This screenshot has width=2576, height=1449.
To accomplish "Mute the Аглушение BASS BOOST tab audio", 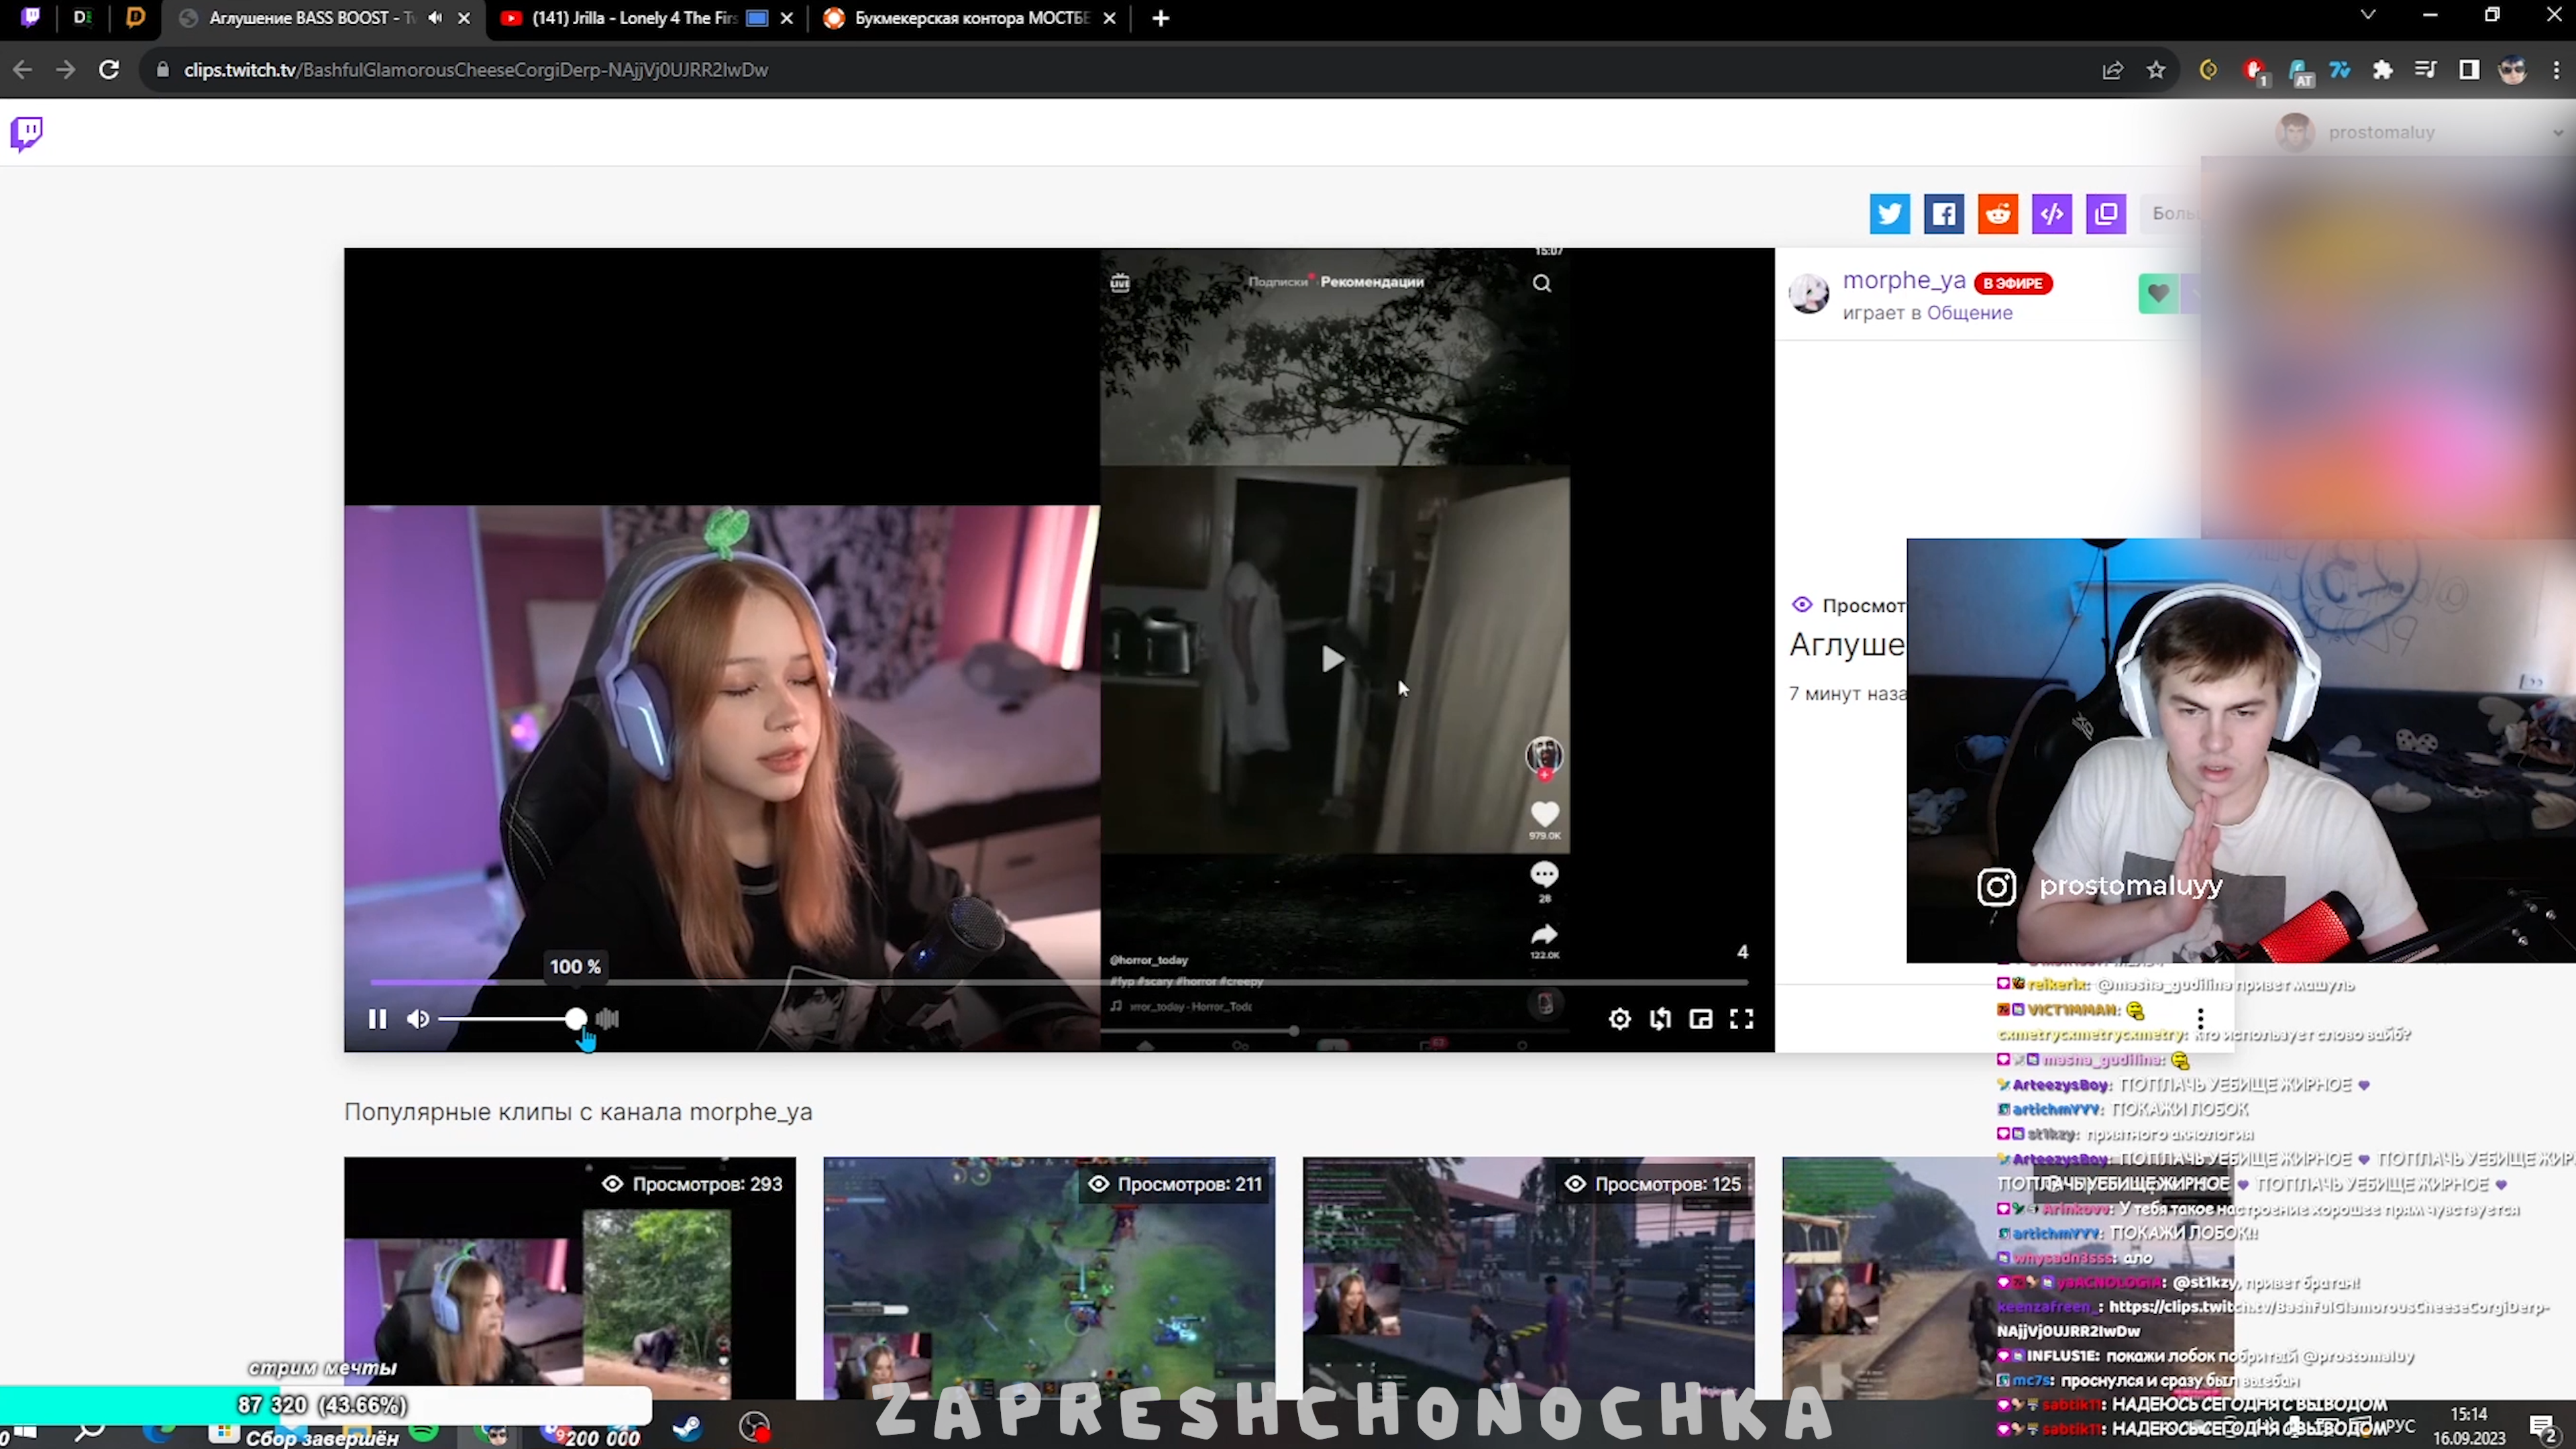I will 435,17.
